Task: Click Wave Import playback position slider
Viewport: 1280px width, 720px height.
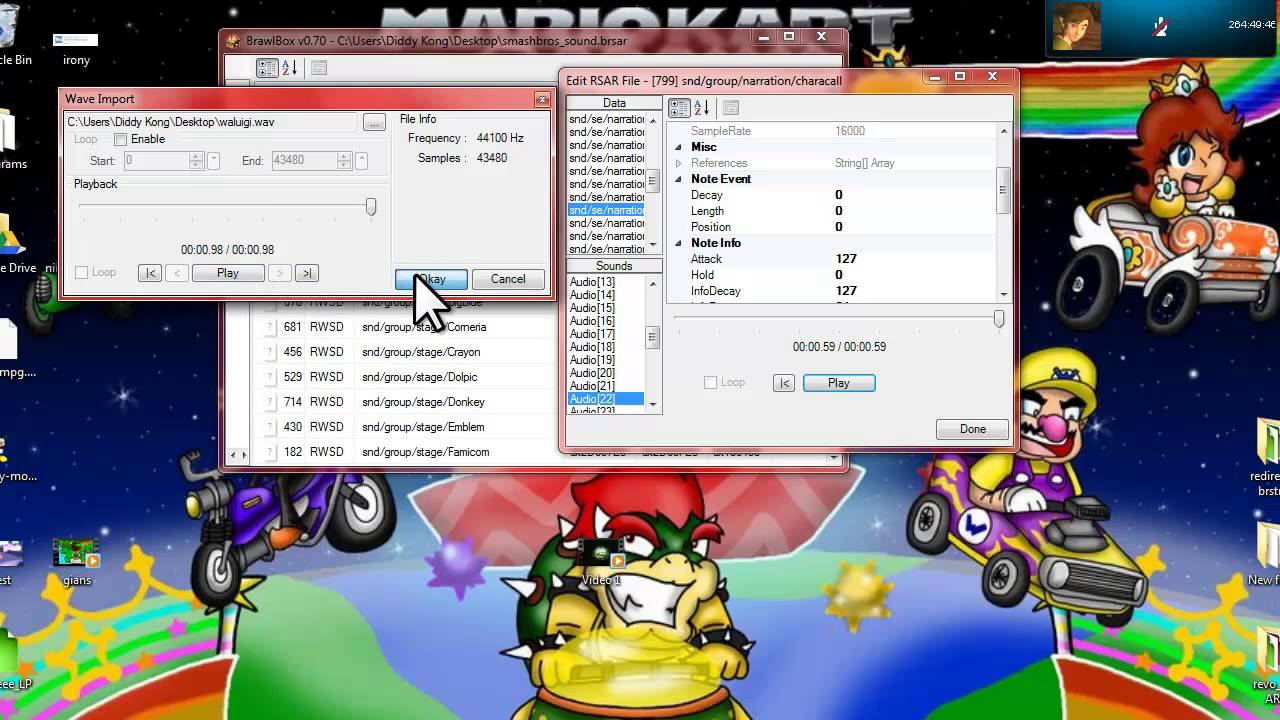Action: click(x=371, y=206)
